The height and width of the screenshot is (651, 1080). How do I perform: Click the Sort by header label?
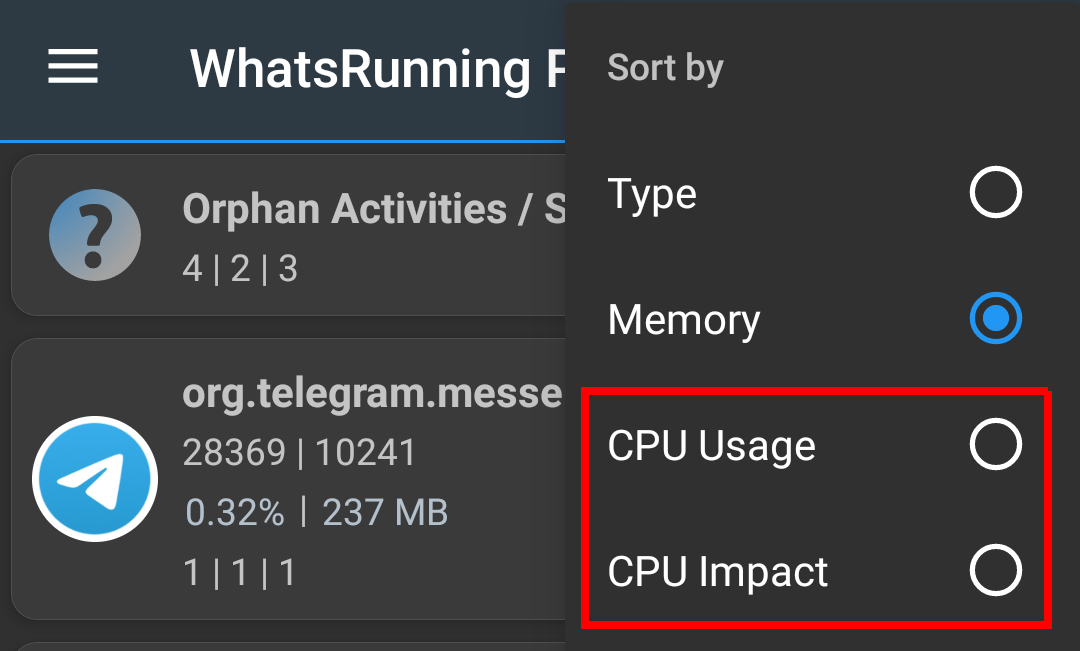pyautogui.click(x=665, y=67)
